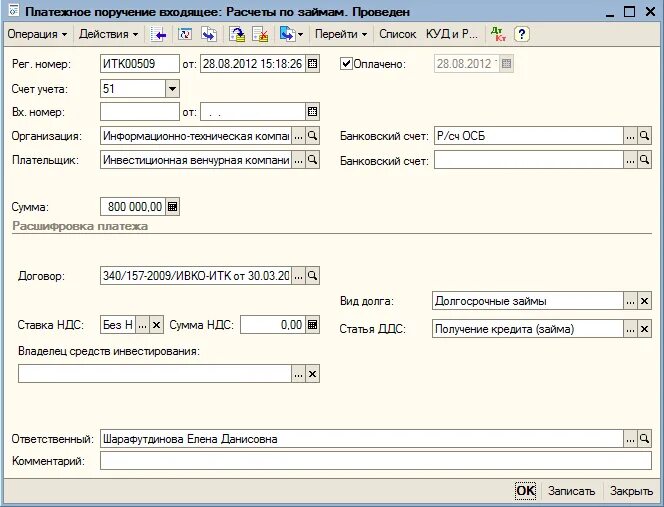Choose Плательщик via ellipsis button
Viewport: 664px width, 507px height.
pyautogui.click(x=299, y=160)
